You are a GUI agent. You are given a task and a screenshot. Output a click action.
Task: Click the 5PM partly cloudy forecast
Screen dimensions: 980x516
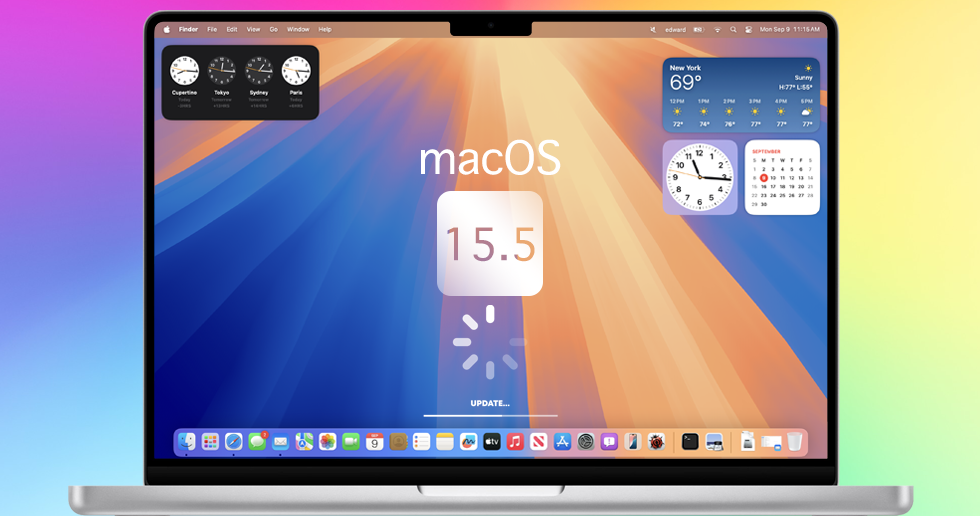point(807,112)
